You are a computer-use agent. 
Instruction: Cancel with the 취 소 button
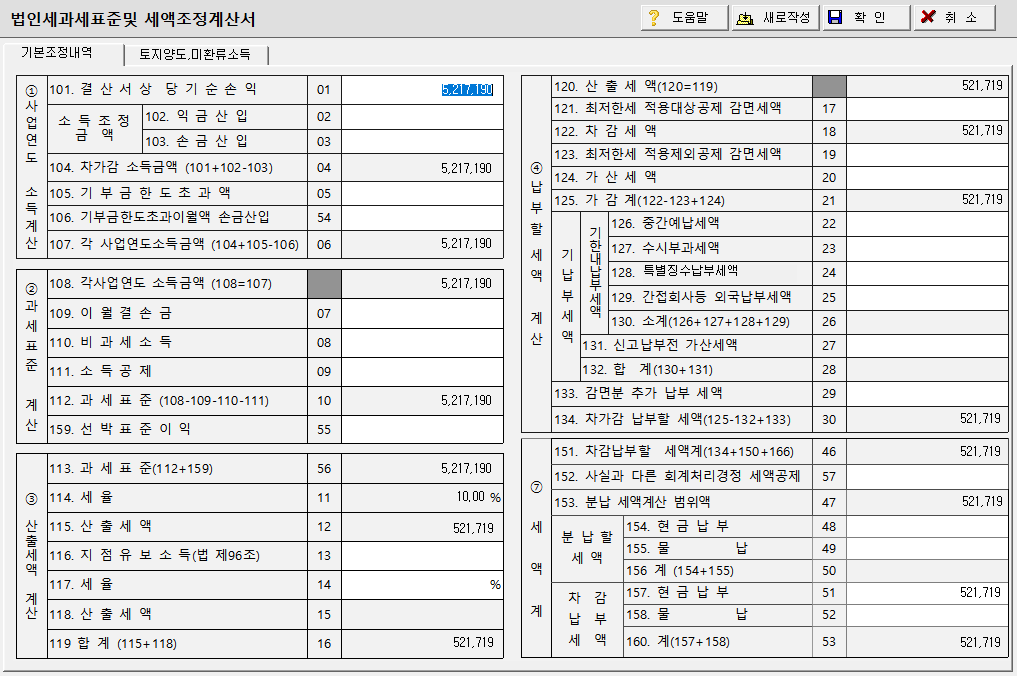click(955, 18)
